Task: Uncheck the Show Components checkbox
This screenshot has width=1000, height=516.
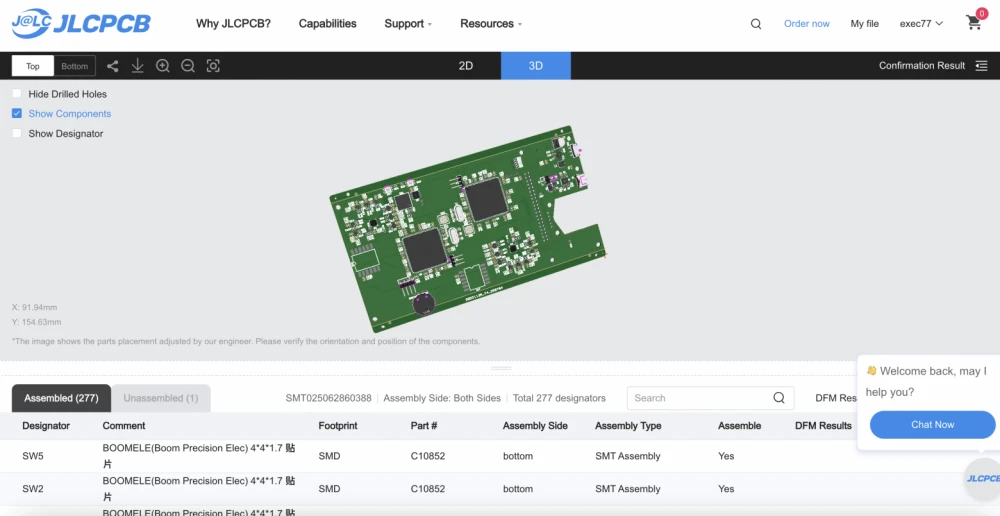Action: (17, 114)
